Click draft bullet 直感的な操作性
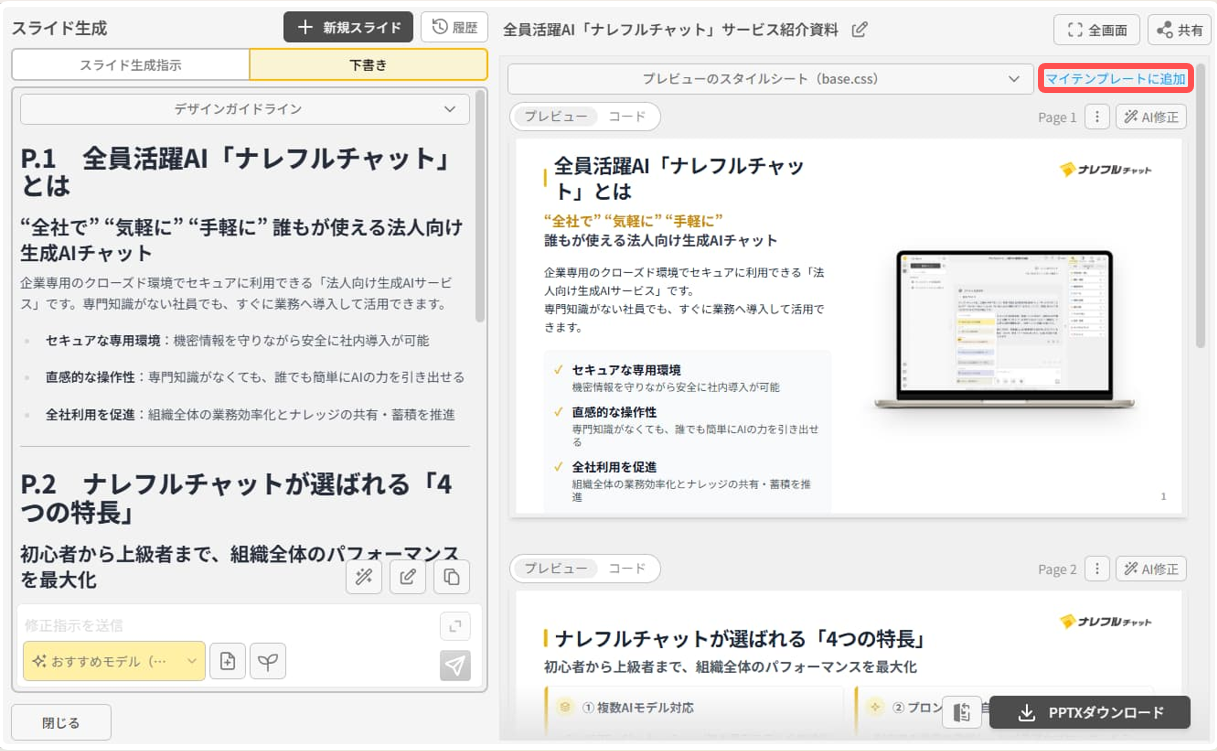The image size is (1217, 751). click(x=255, y=378)
